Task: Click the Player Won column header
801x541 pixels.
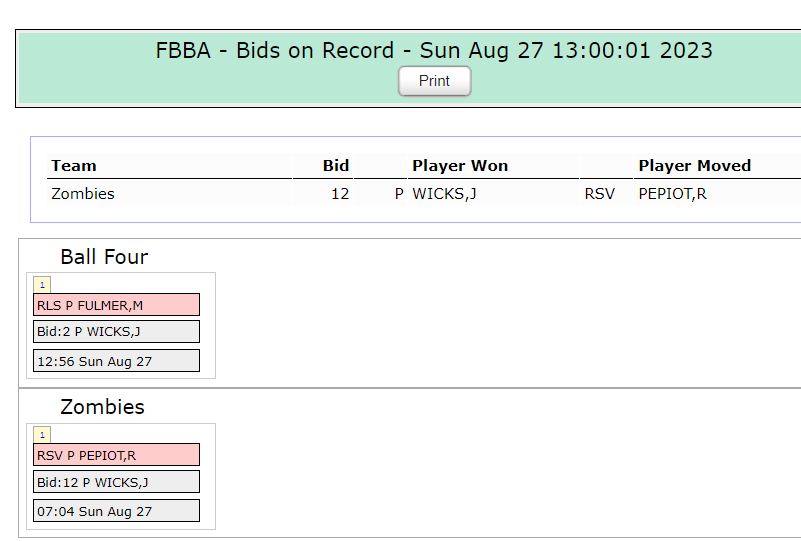Action: point(460,166)
